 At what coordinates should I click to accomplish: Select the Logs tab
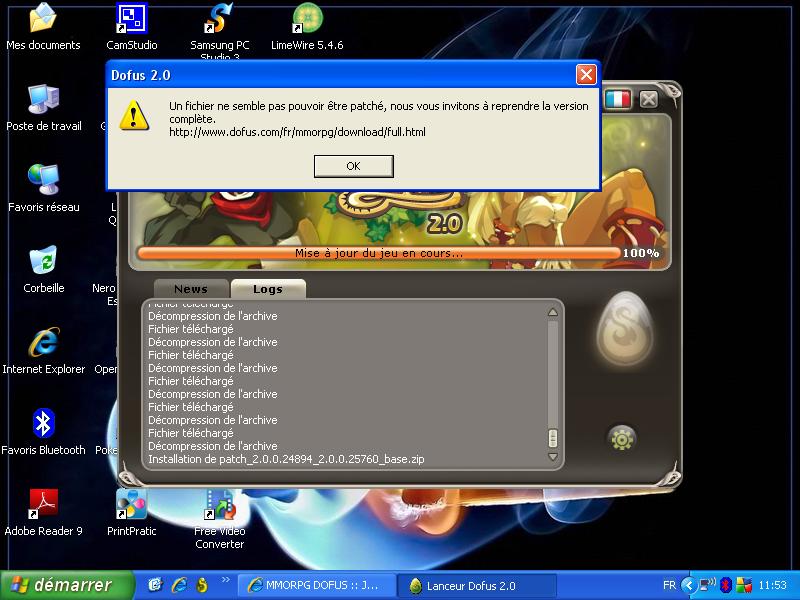coord(268,289)
